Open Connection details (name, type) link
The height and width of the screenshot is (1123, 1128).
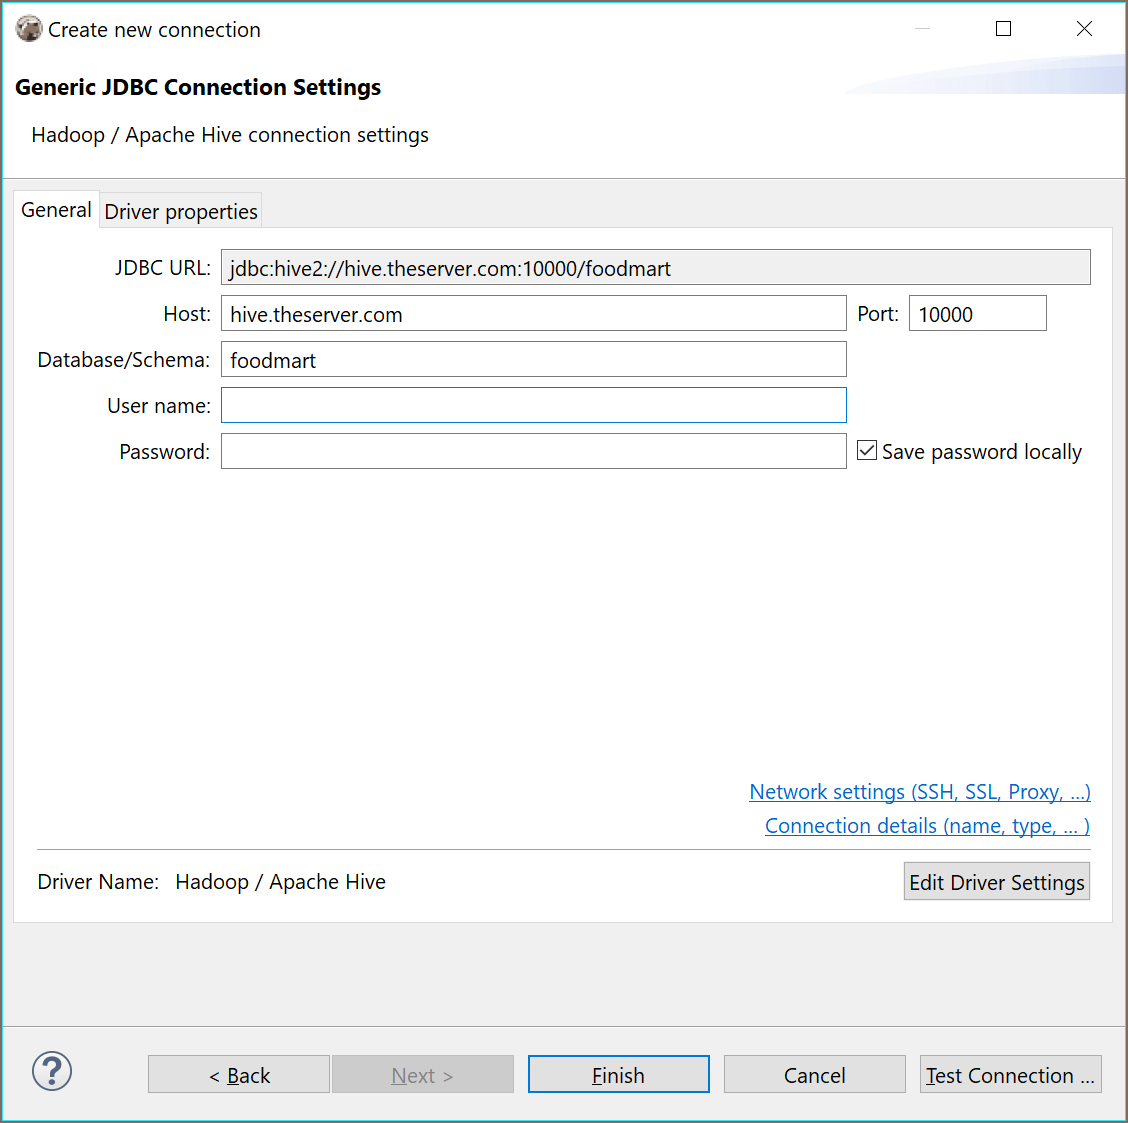point(926,826)
